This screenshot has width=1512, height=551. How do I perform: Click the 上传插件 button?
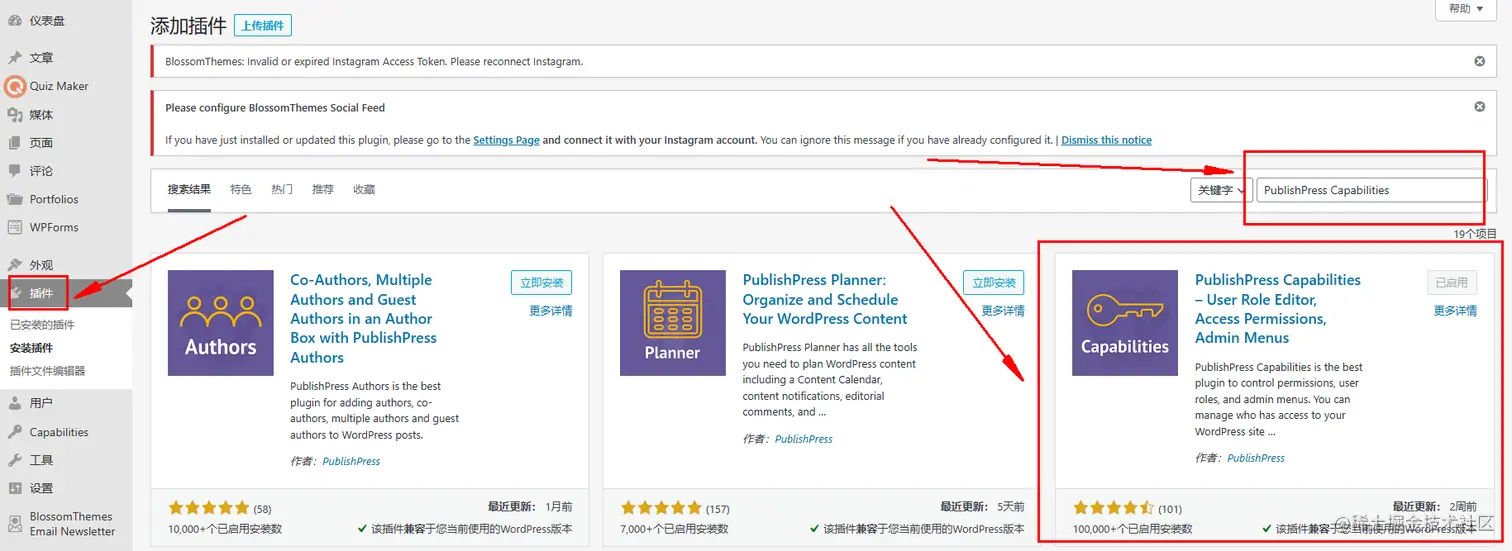pyautogui.click(x=263, y=26)
